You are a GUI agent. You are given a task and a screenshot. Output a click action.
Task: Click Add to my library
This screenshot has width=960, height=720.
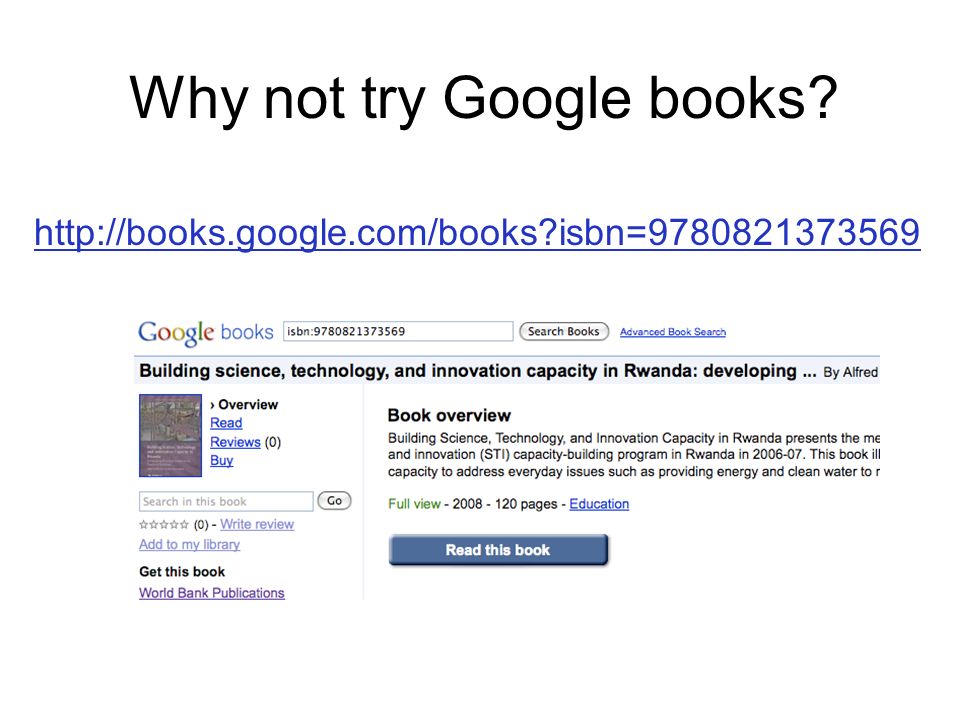coord(189,544)
